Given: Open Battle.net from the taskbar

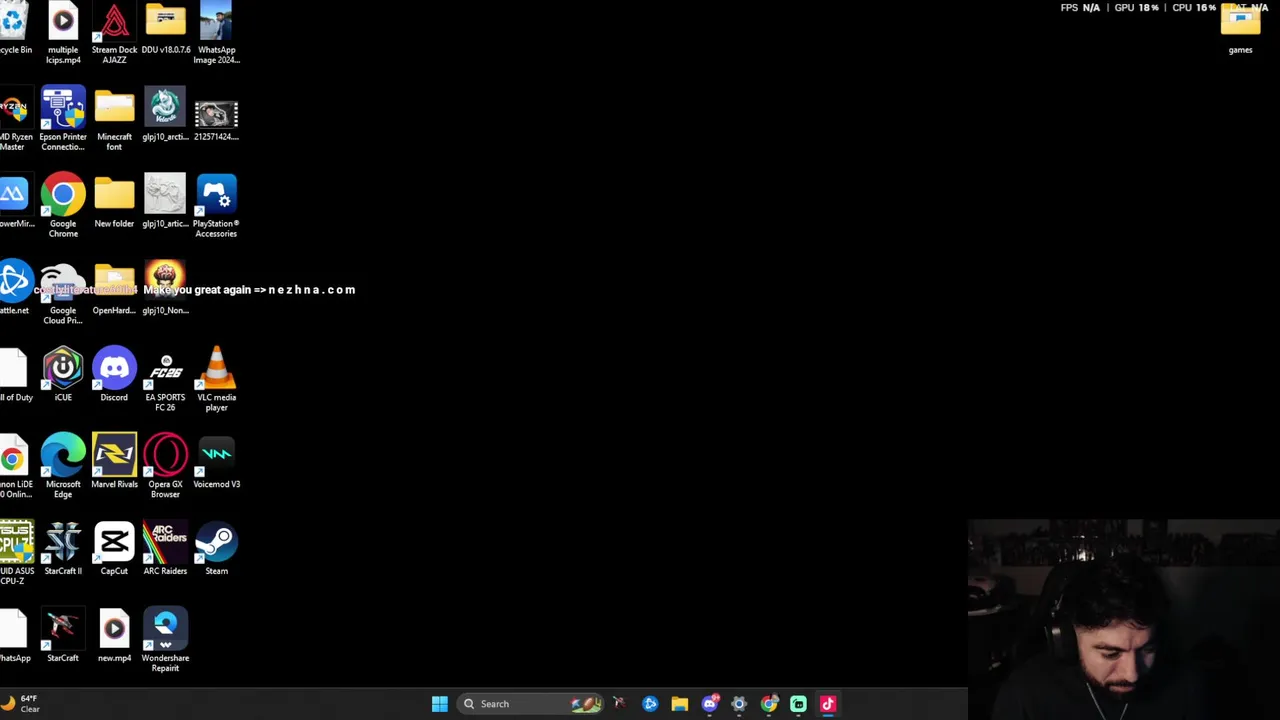Looking at the screenshot, I should (x=650, y=704).
